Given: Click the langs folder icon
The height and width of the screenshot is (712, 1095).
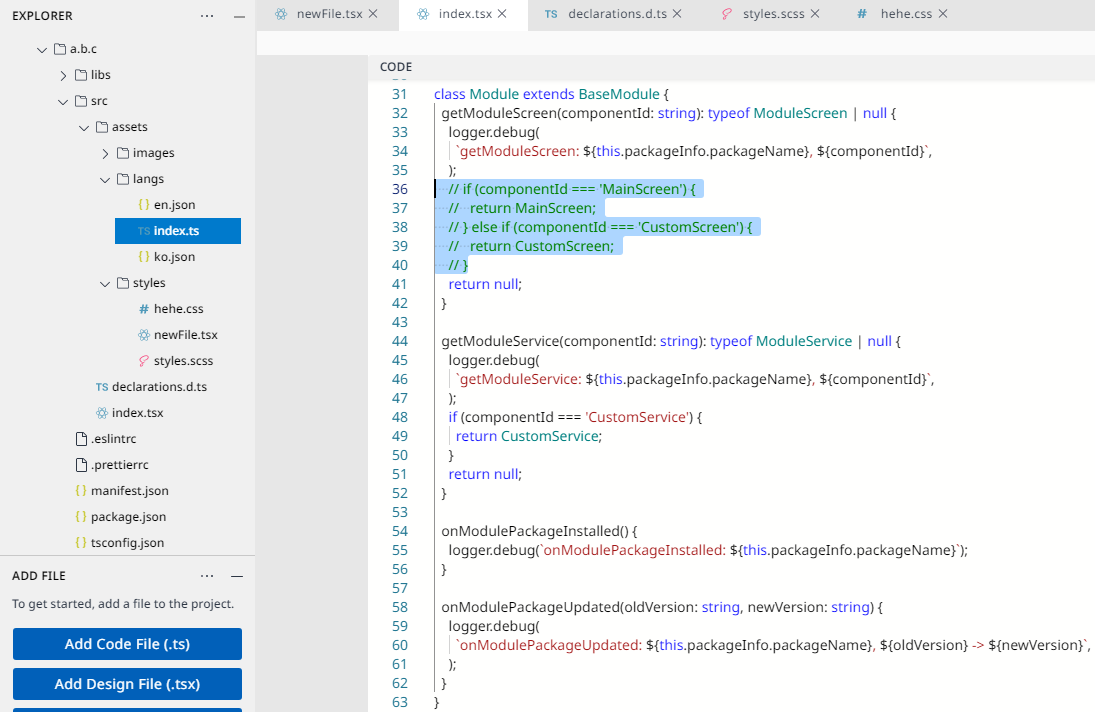Looking at the screenshot, I should [x=123, y=179].
